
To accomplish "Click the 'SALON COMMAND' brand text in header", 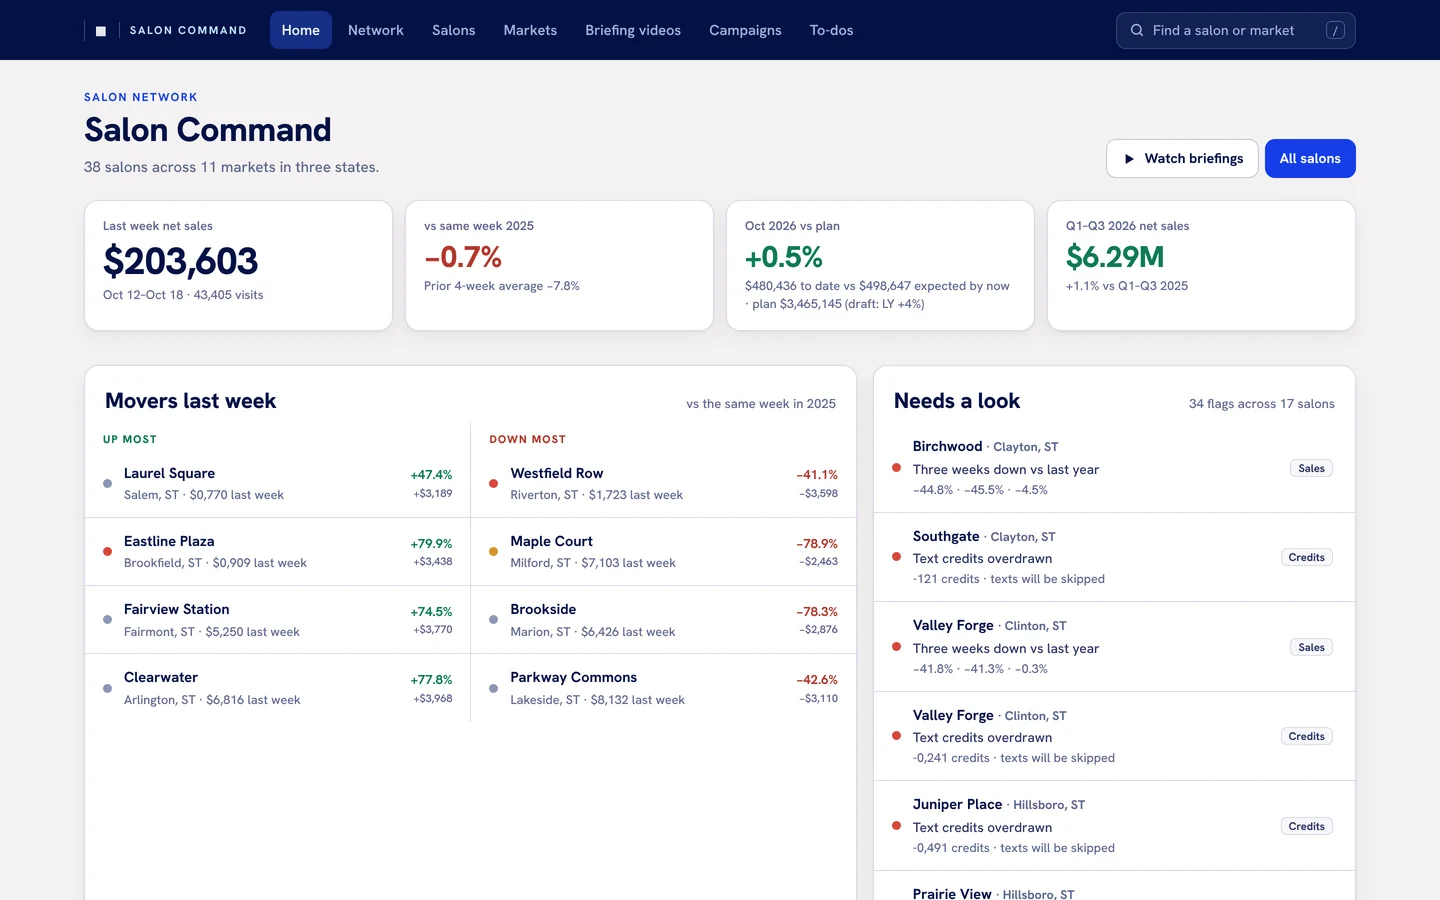I will [x=188, y=31].
